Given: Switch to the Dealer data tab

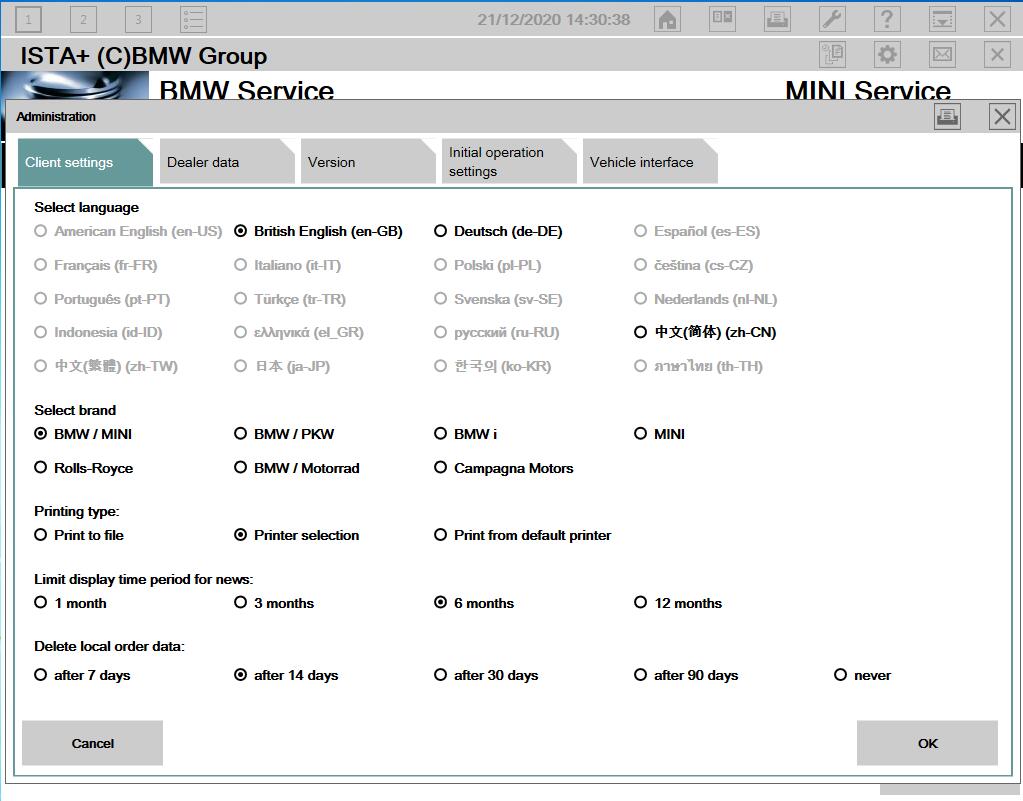Looking at the screenshot, I should [x=226, y=162].
